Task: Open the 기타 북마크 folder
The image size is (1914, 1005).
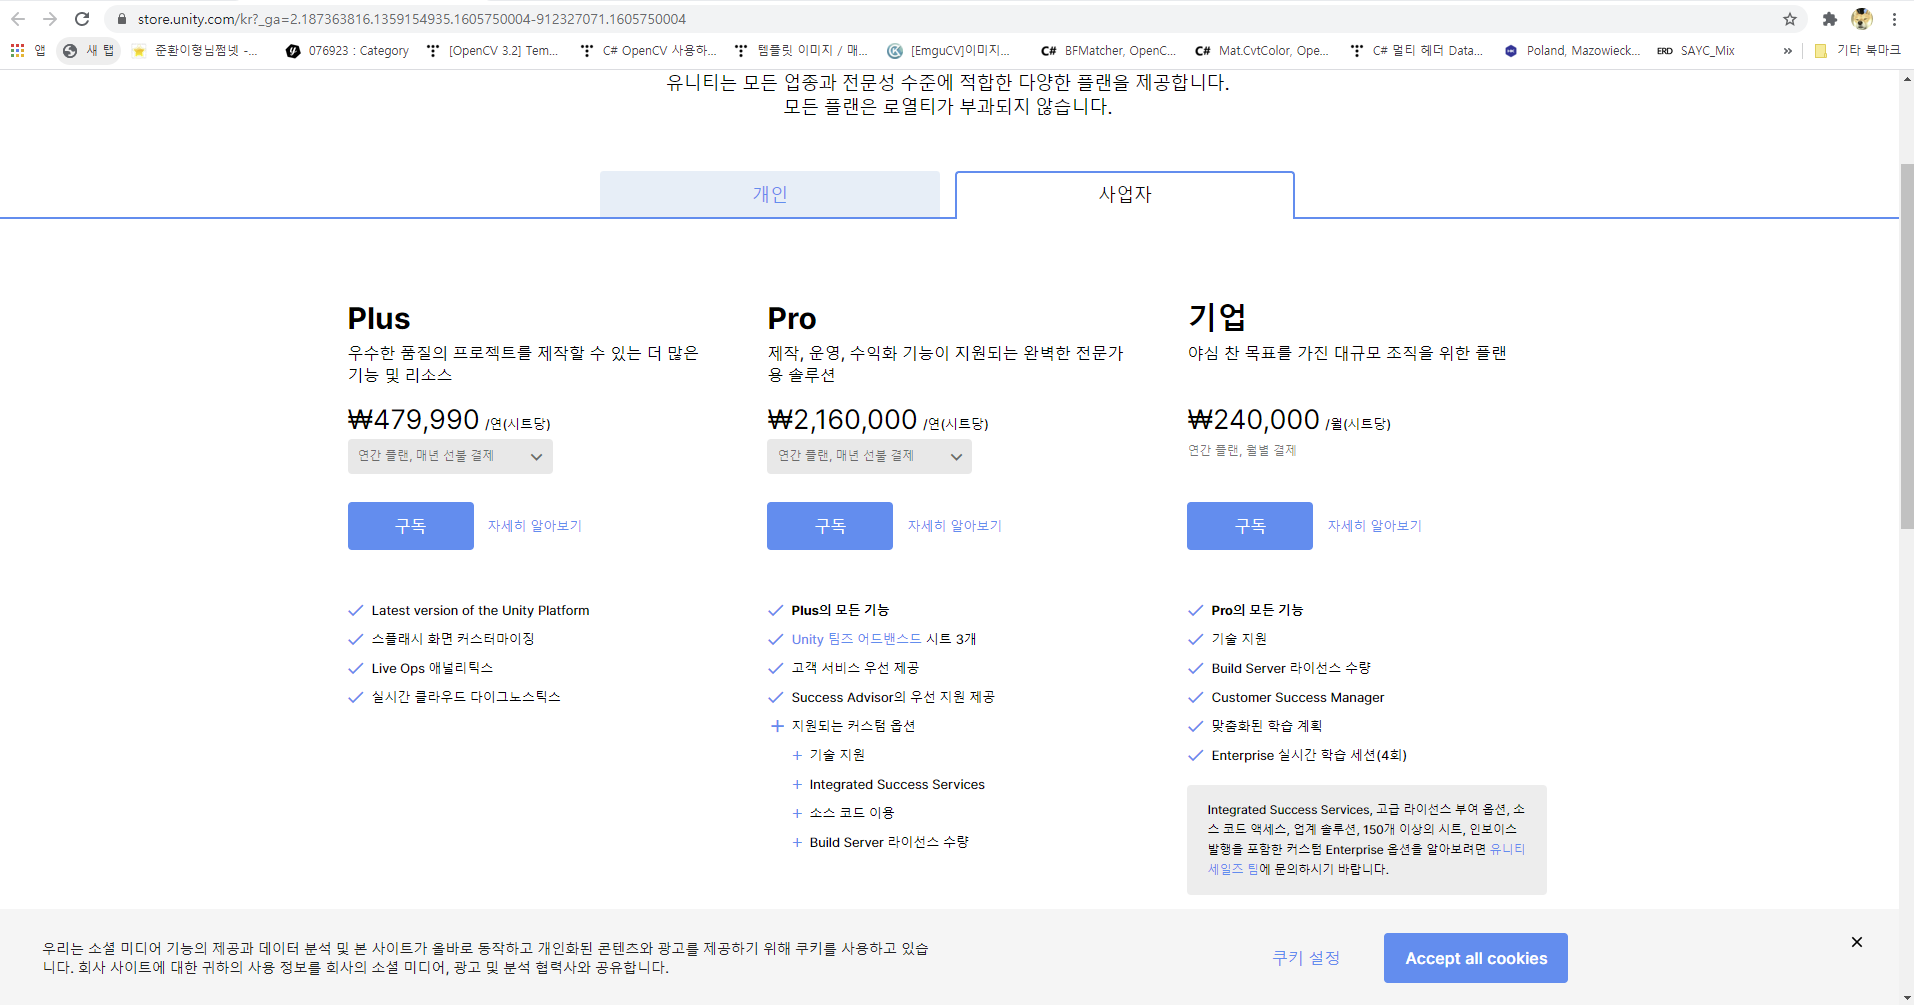Action: coord(1857,50)
